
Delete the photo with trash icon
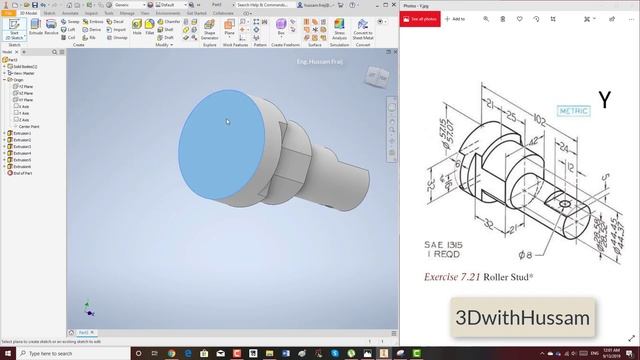click(502, 19)
